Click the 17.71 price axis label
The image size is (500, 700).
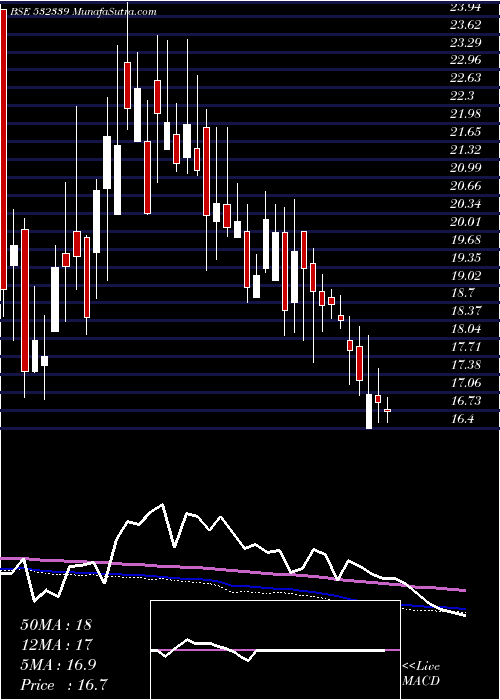pos(466,347)
